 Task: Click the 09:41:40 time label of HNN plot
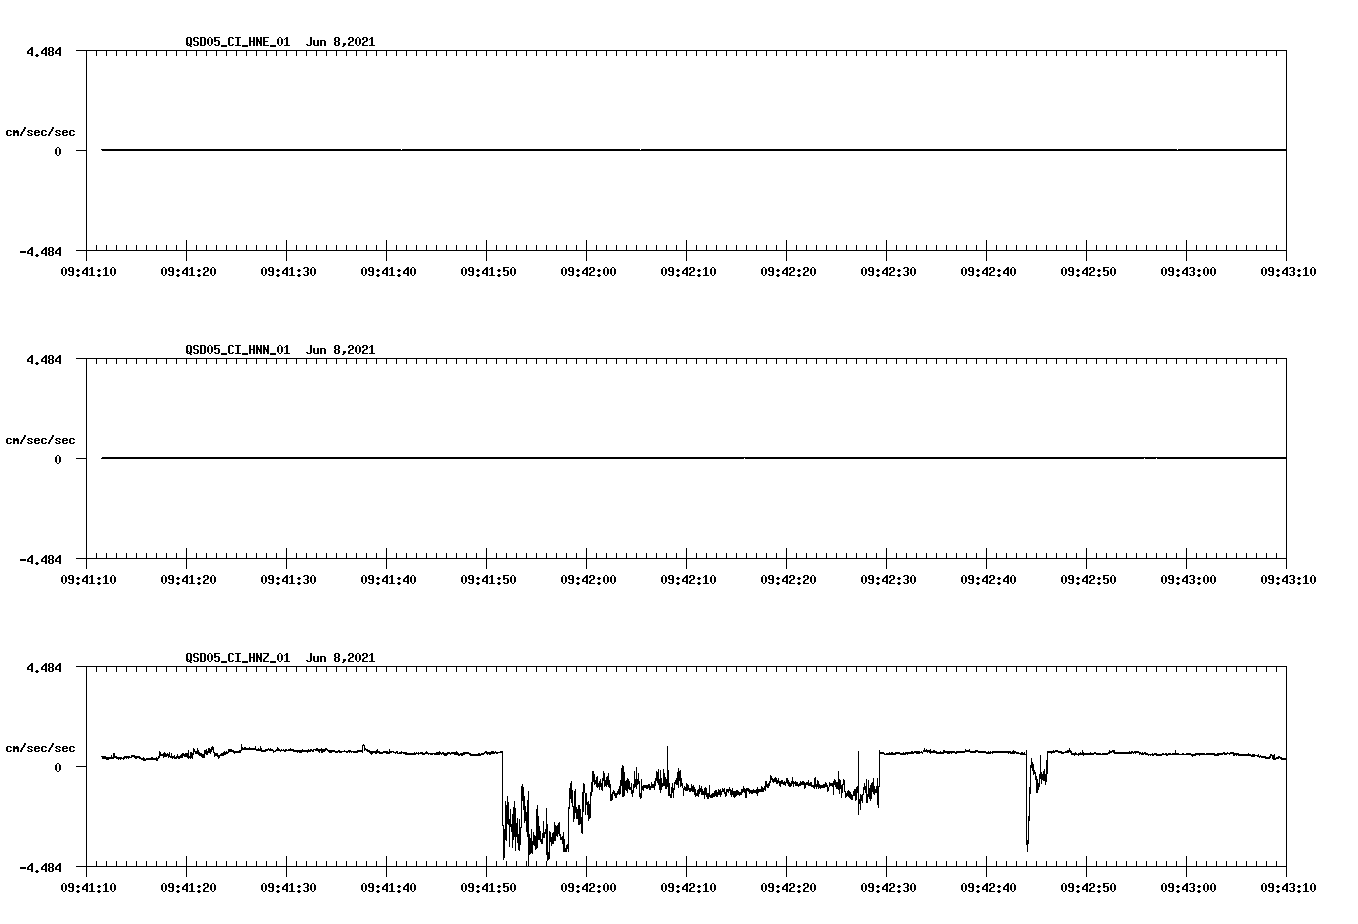[x=388, y=579]
